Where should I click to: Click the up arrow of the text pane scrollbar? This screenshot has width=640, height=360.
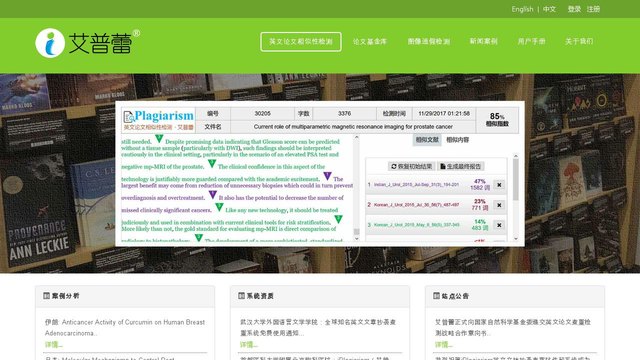356,138
